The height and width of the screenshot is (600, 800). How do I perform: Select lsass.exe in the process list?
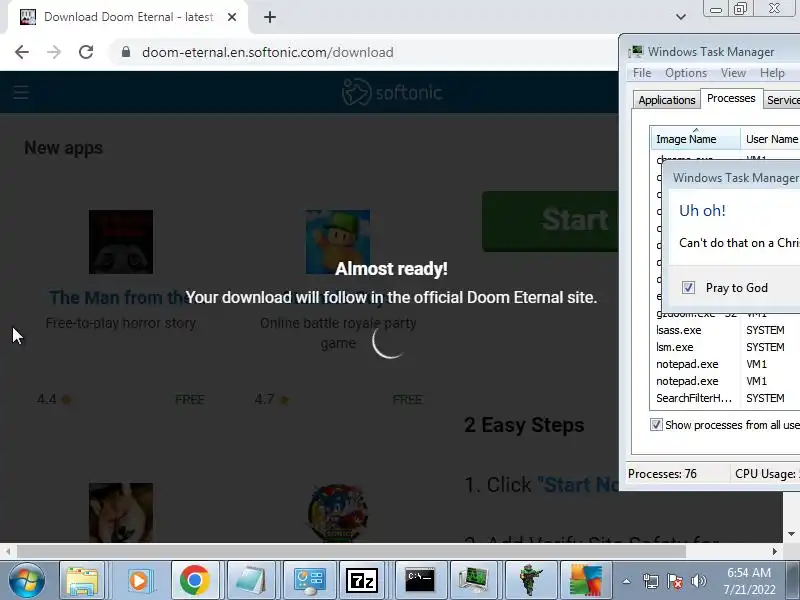tap(725, 330)
